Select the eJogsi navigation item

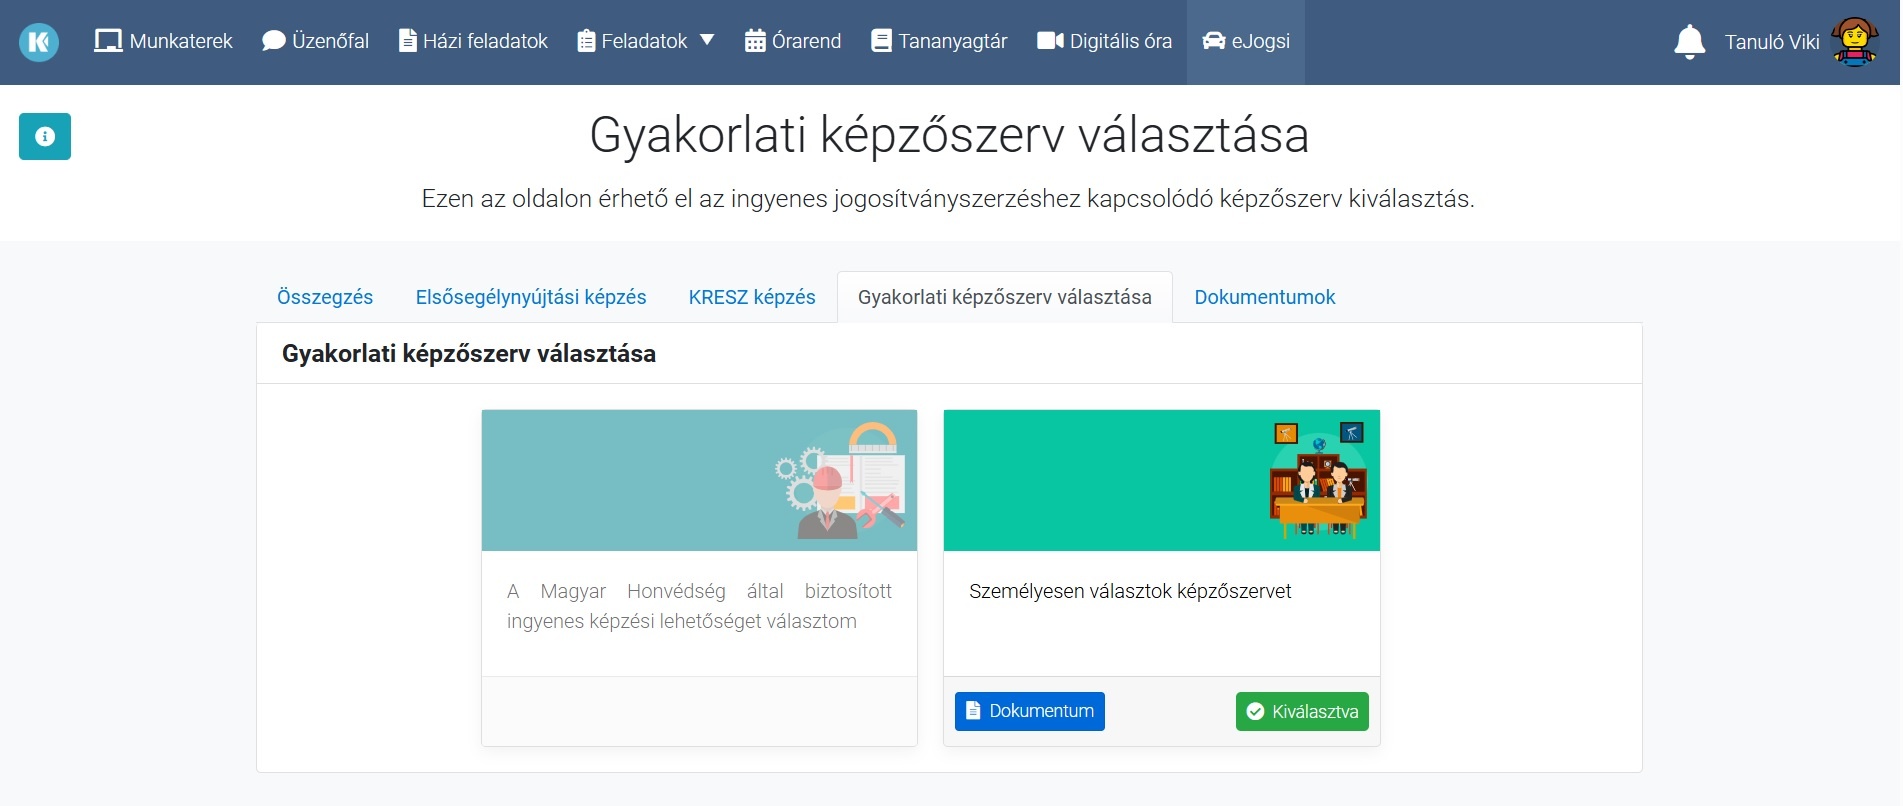pos(1246,42)
